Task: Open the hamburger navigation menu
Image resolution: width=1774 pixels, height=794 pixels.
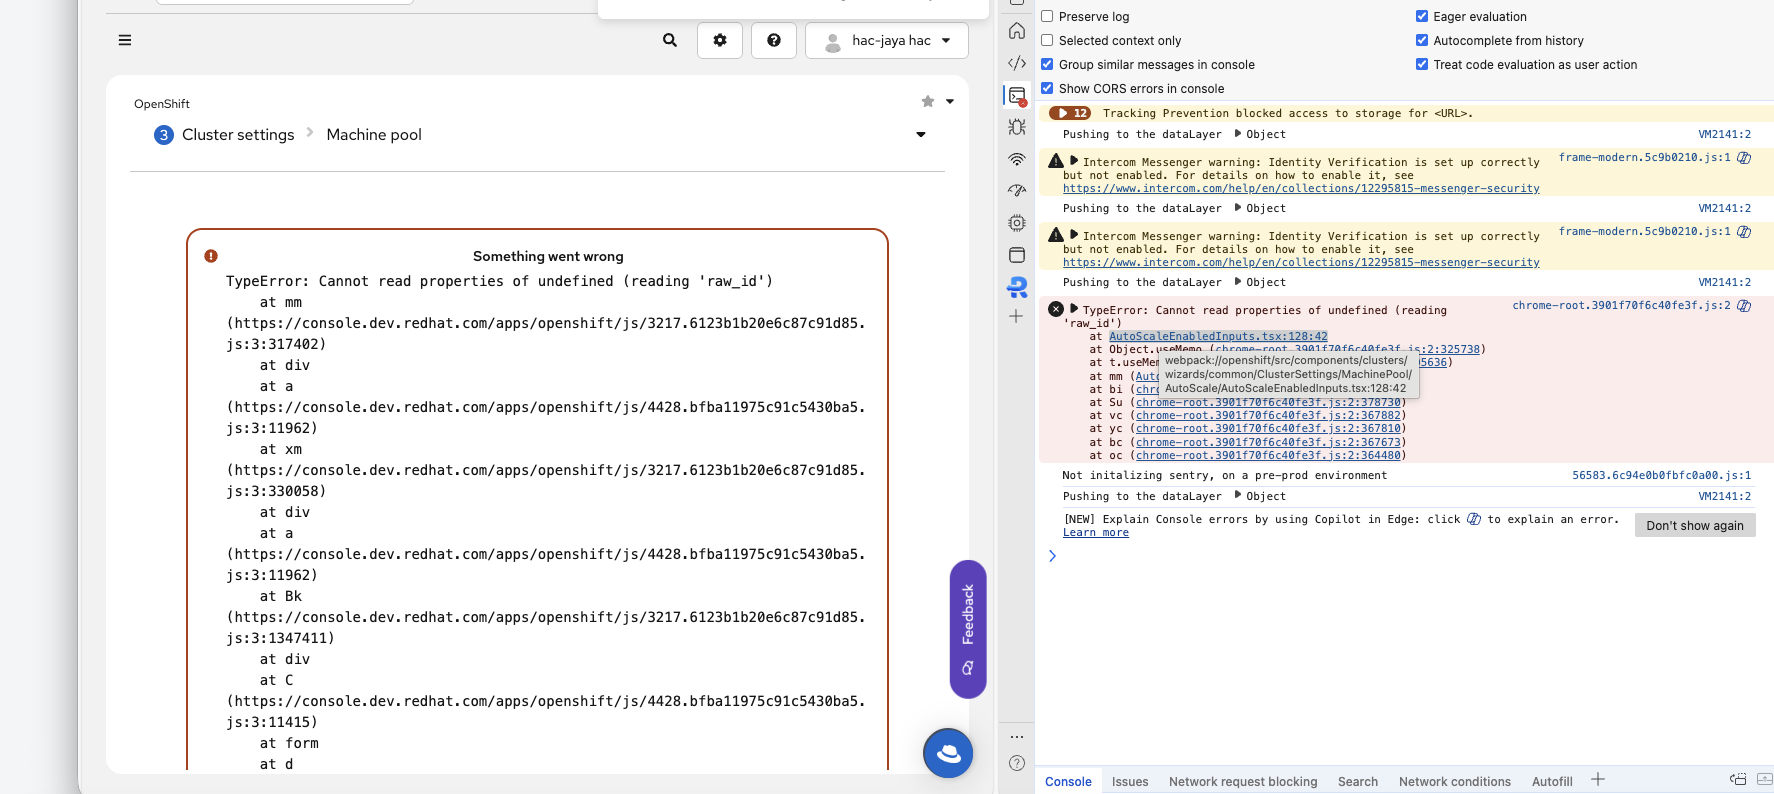Action: (125, 40)
